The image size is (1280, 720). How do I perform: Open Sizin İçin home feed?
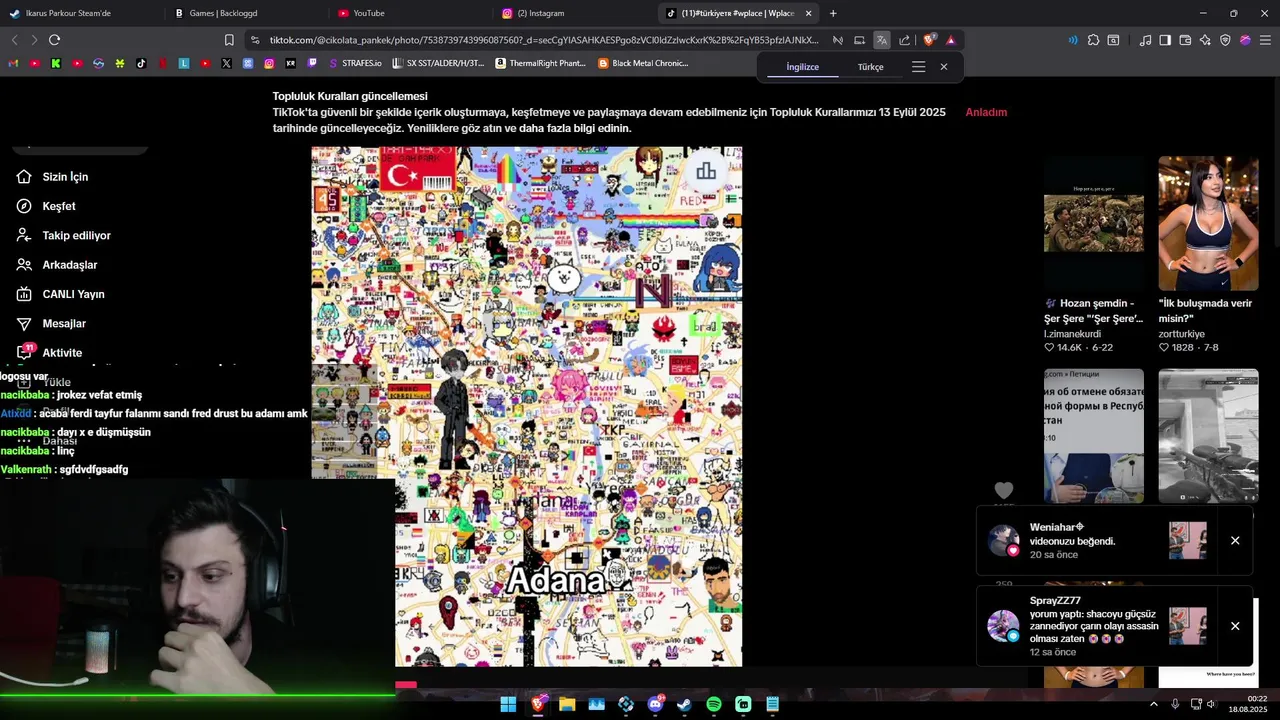(52, 177)
